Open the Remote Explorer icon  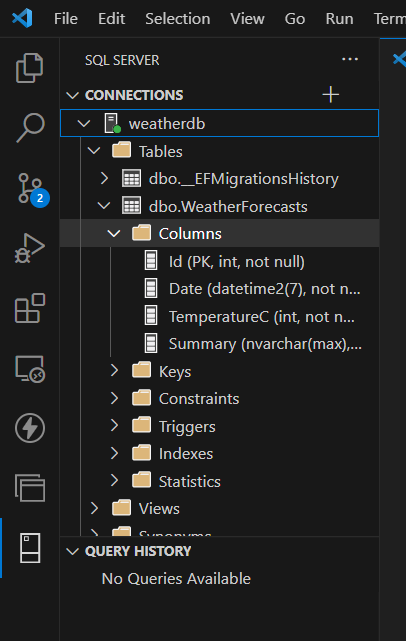30,368
